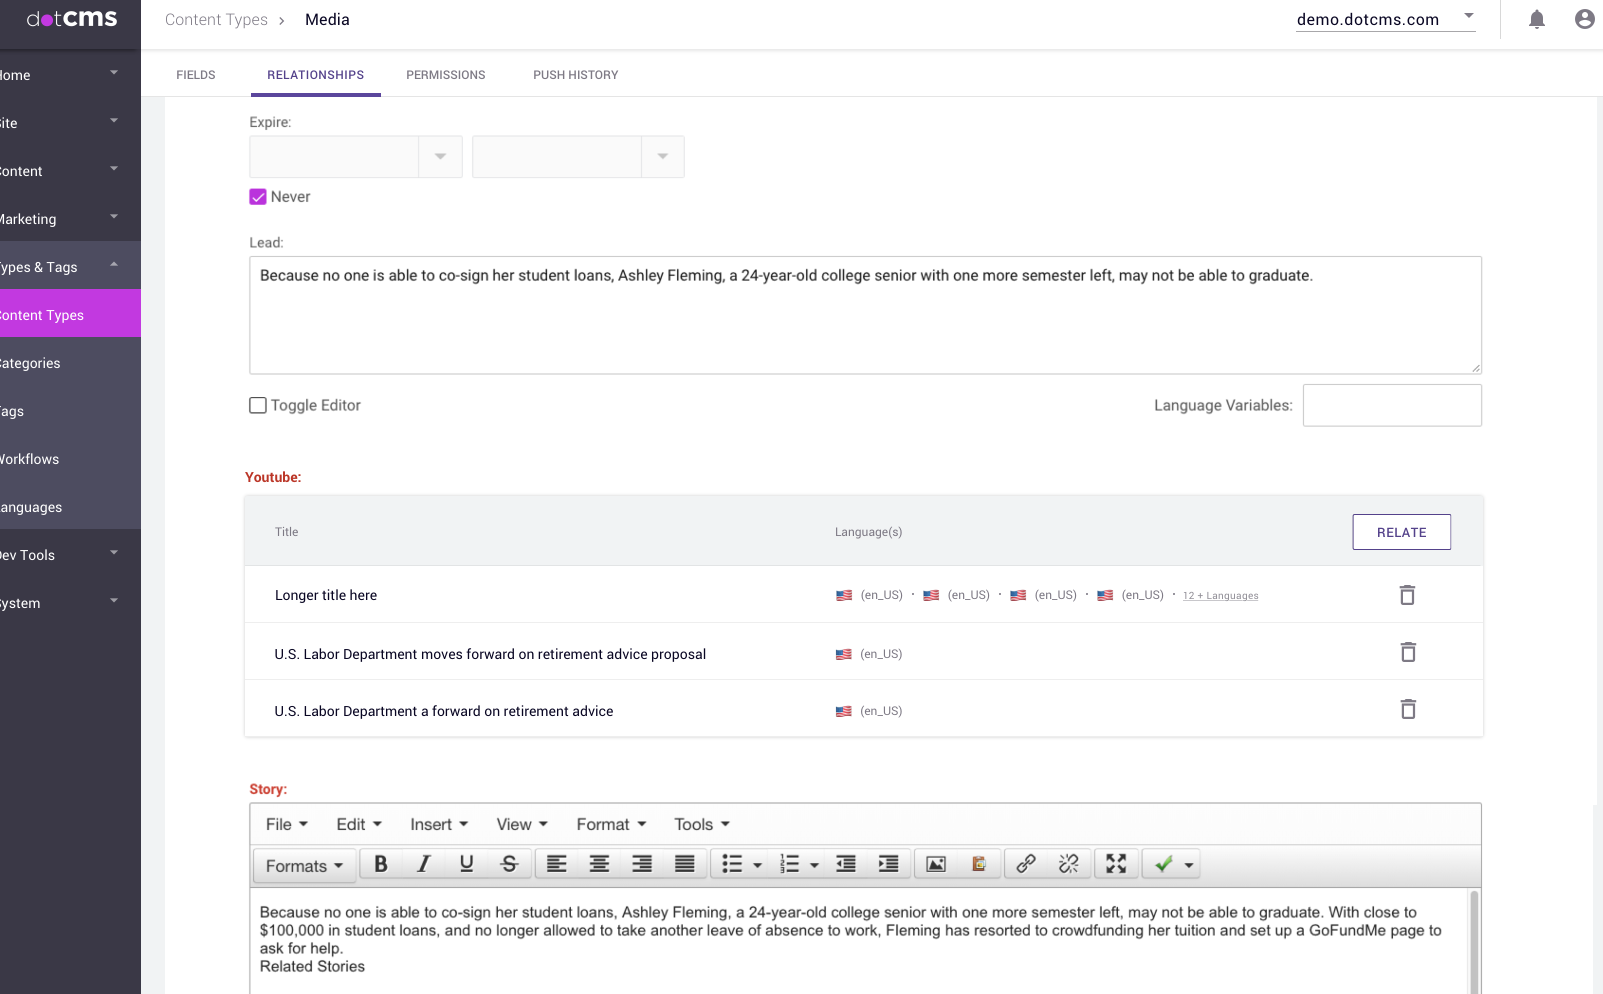Apply bold formatting in the Story editor

tap(380, 864)
